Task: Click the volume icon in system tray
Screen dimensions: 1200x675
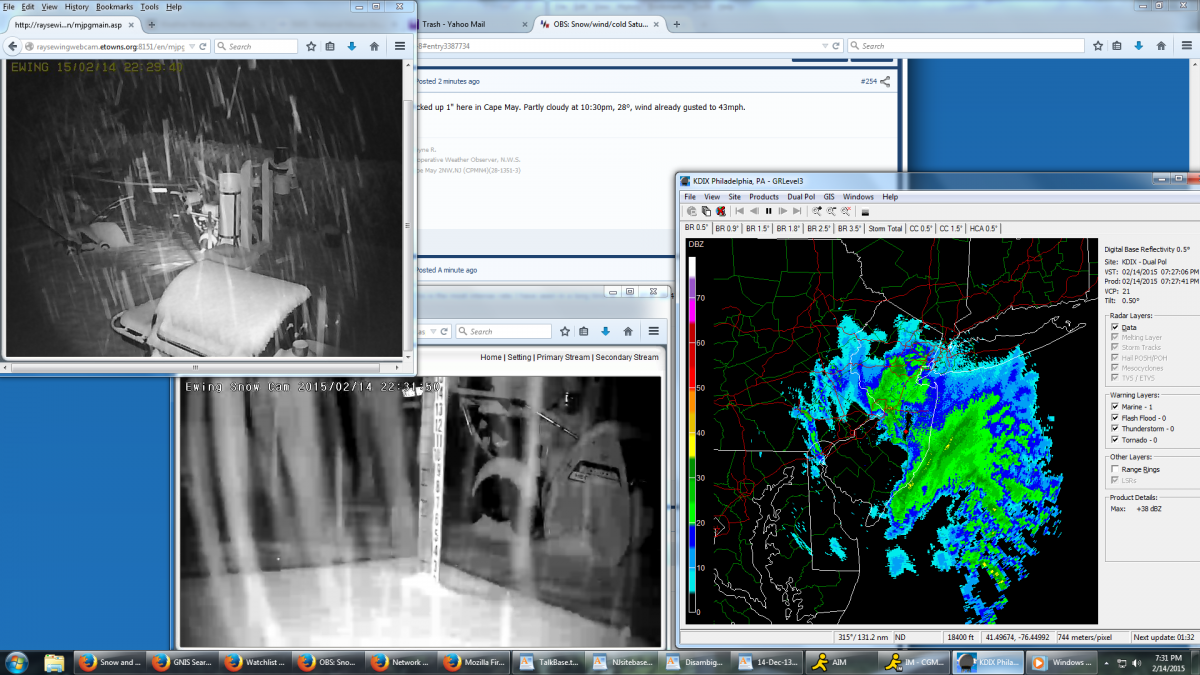Action: (x=1137, y=662)
